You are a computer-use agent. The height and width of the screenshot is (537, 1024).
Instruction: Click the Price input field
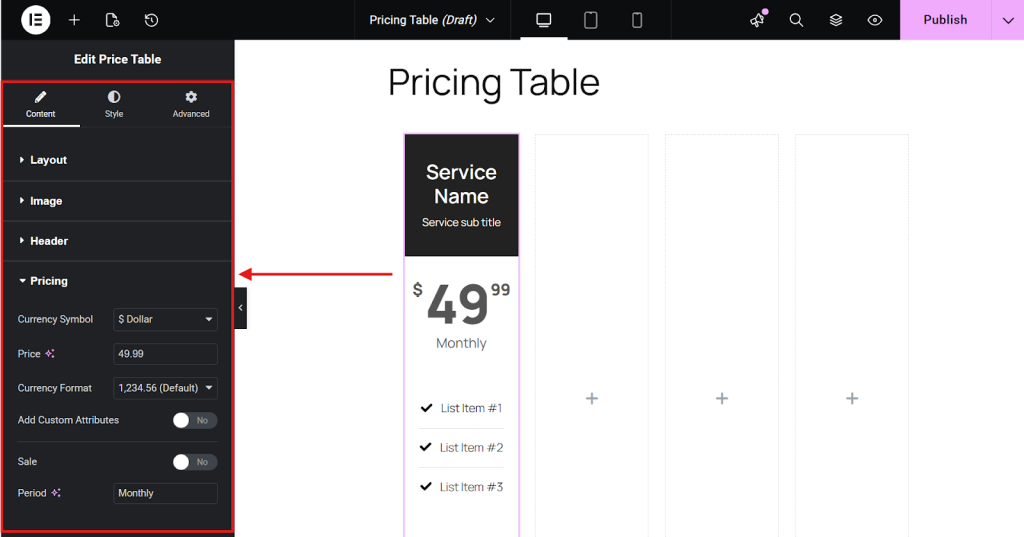[x=165, y=354]
